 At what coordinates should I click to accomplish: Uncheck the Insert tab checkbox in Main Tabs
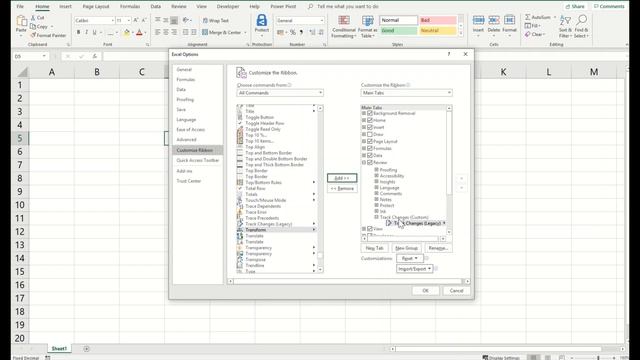(370, 127)
